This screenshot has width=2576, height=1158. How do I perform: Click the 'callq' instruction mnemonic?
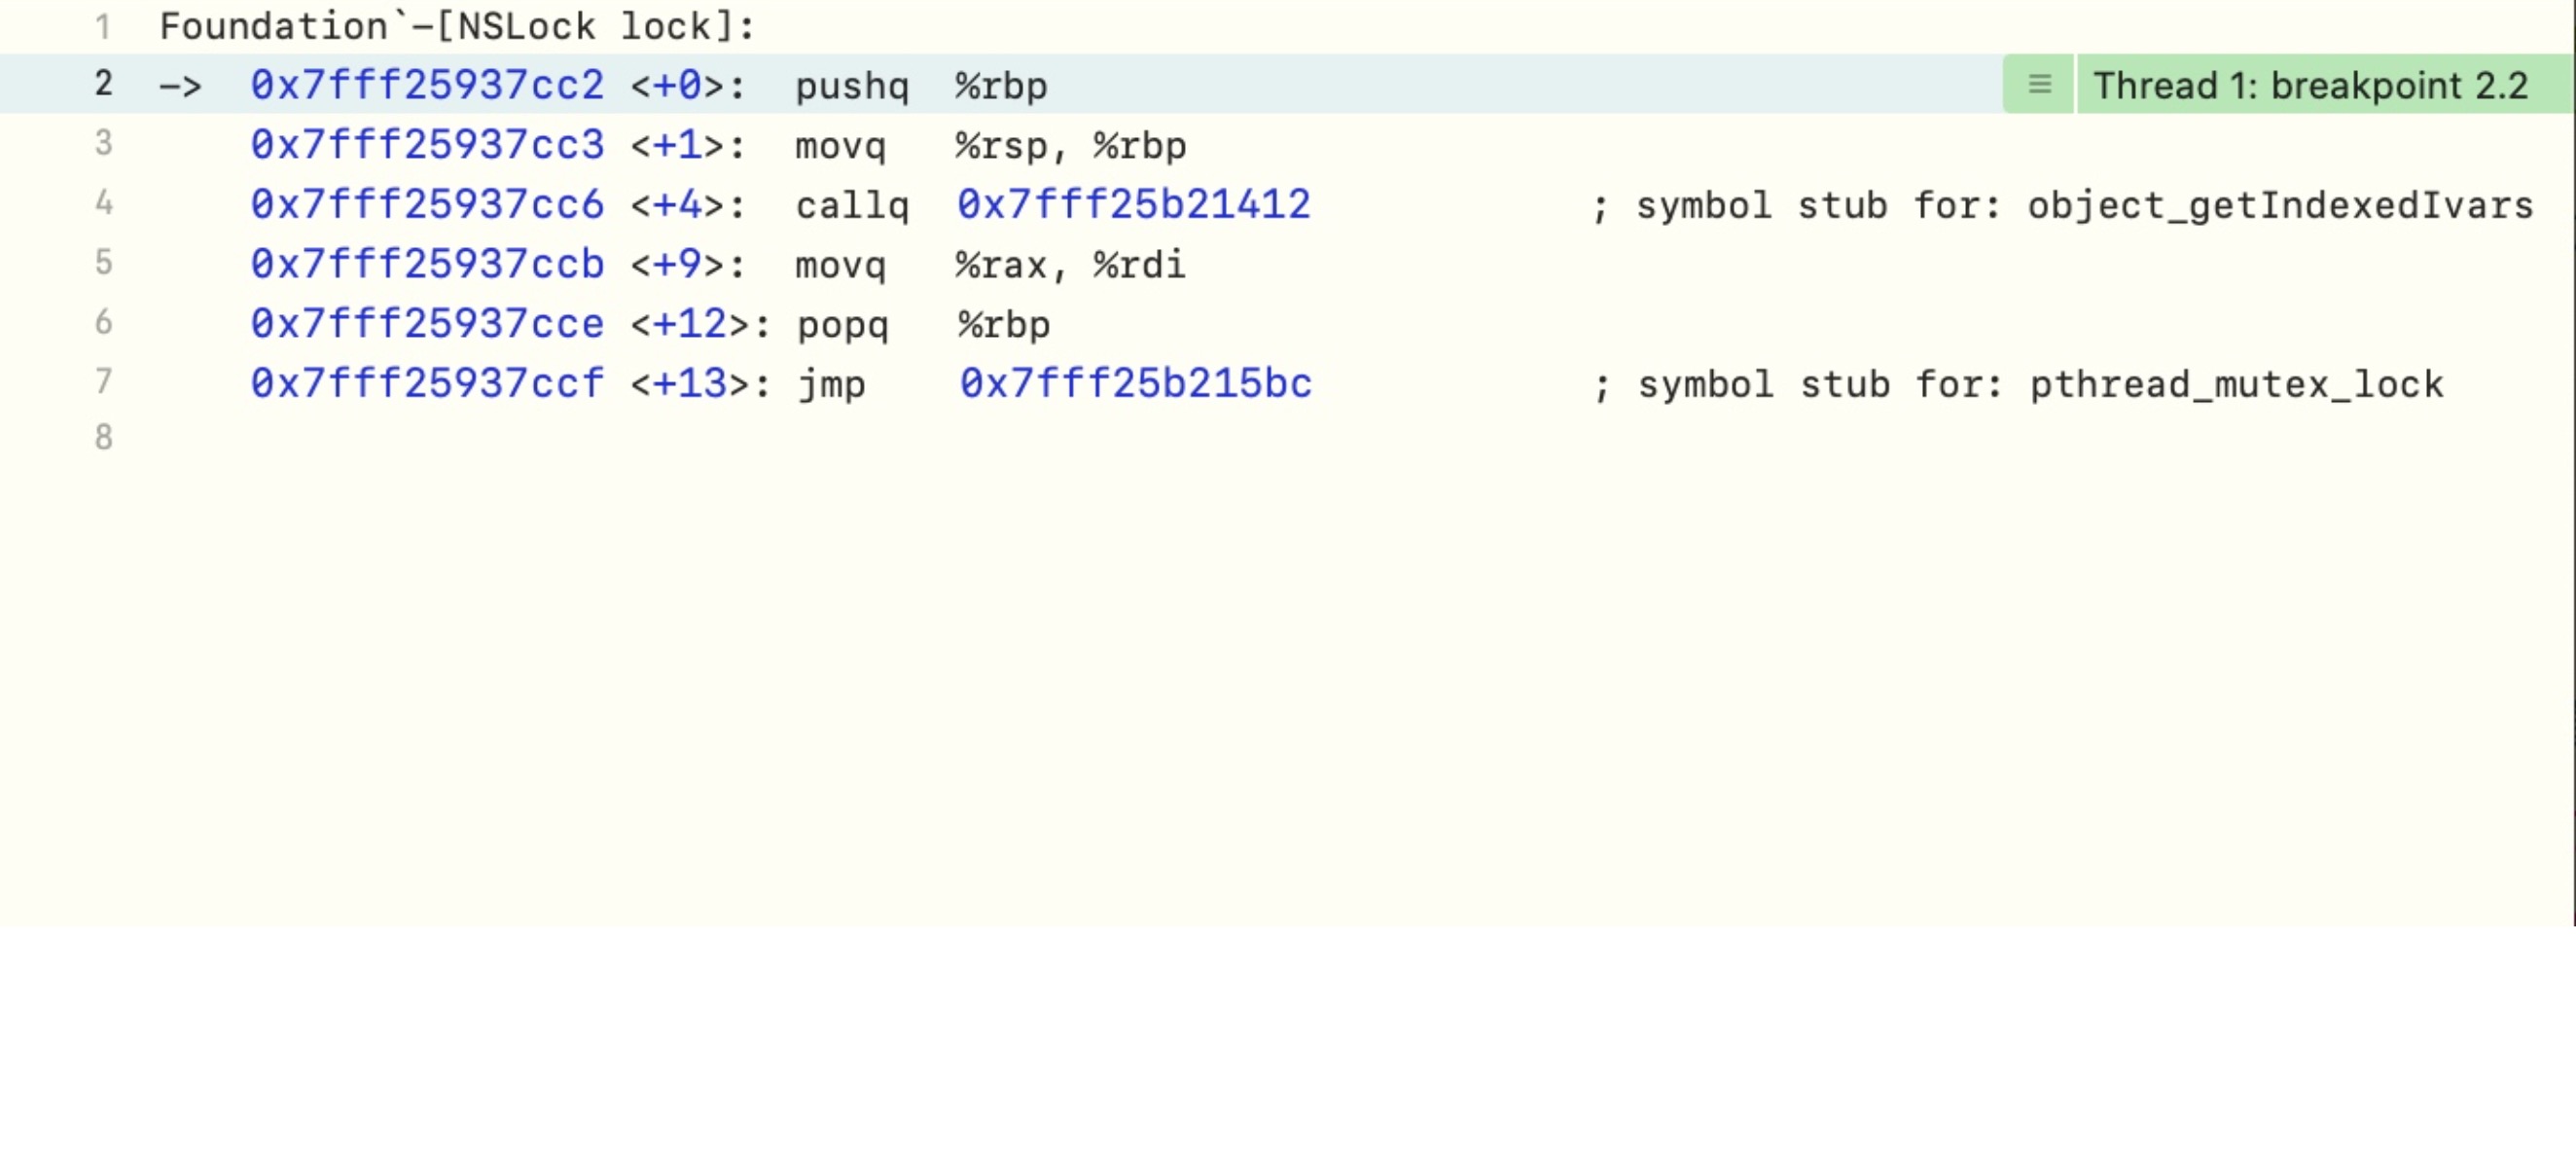[x=852, y=205]
